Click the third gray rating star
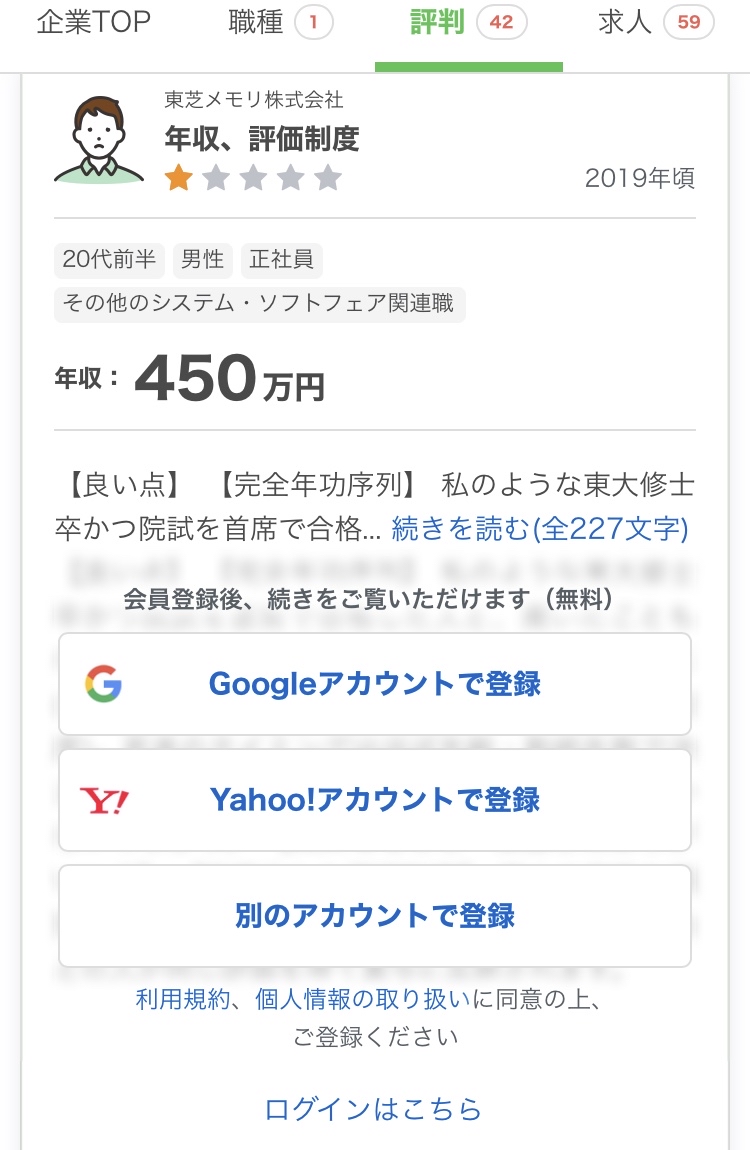Viewport: 750px width, 1150px height. [253, 179]
